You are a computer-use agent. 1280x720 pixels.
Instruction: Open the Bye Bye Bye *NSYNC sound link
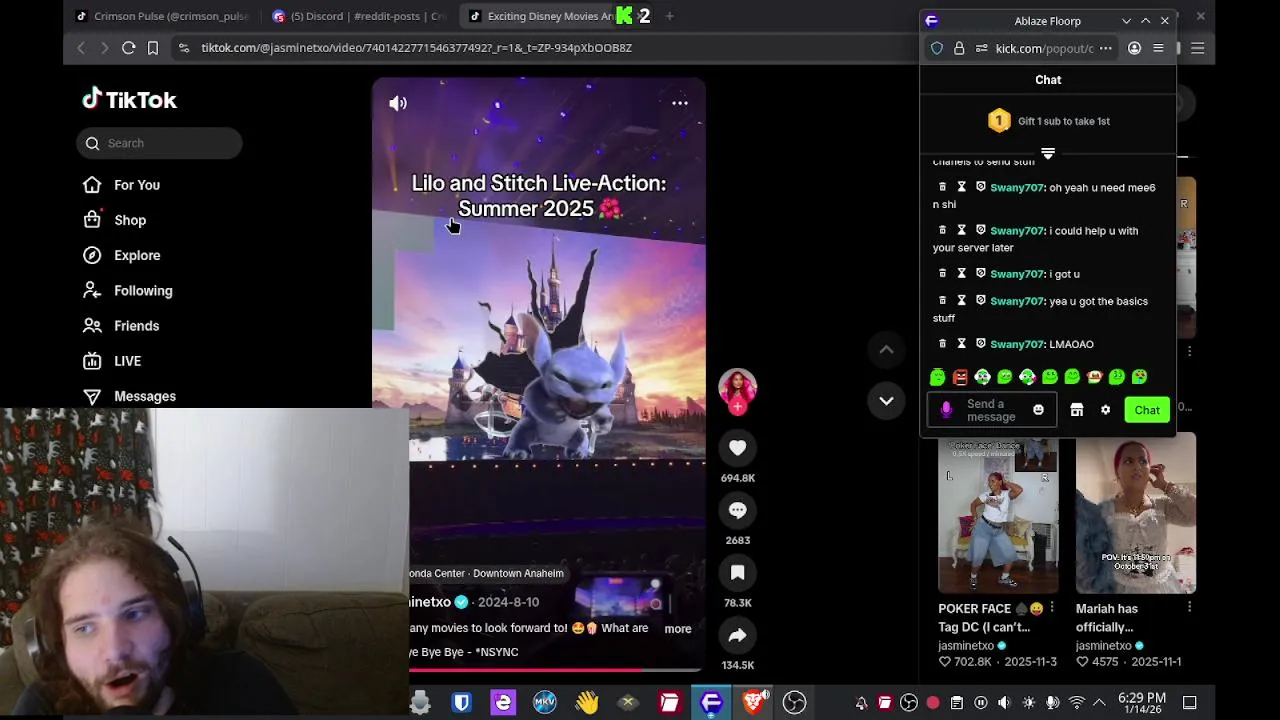coord(464,652)
